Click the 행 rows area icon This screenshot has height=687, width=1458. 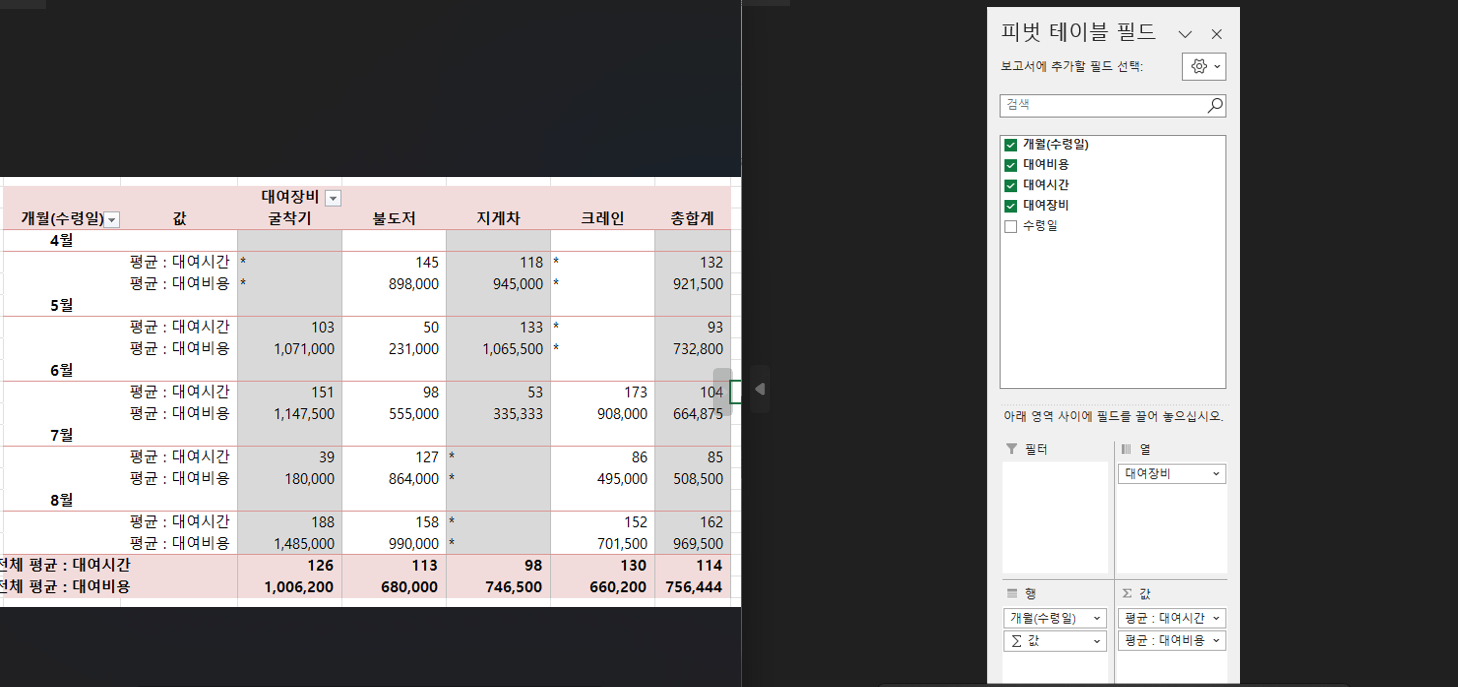coord(1011,593)
